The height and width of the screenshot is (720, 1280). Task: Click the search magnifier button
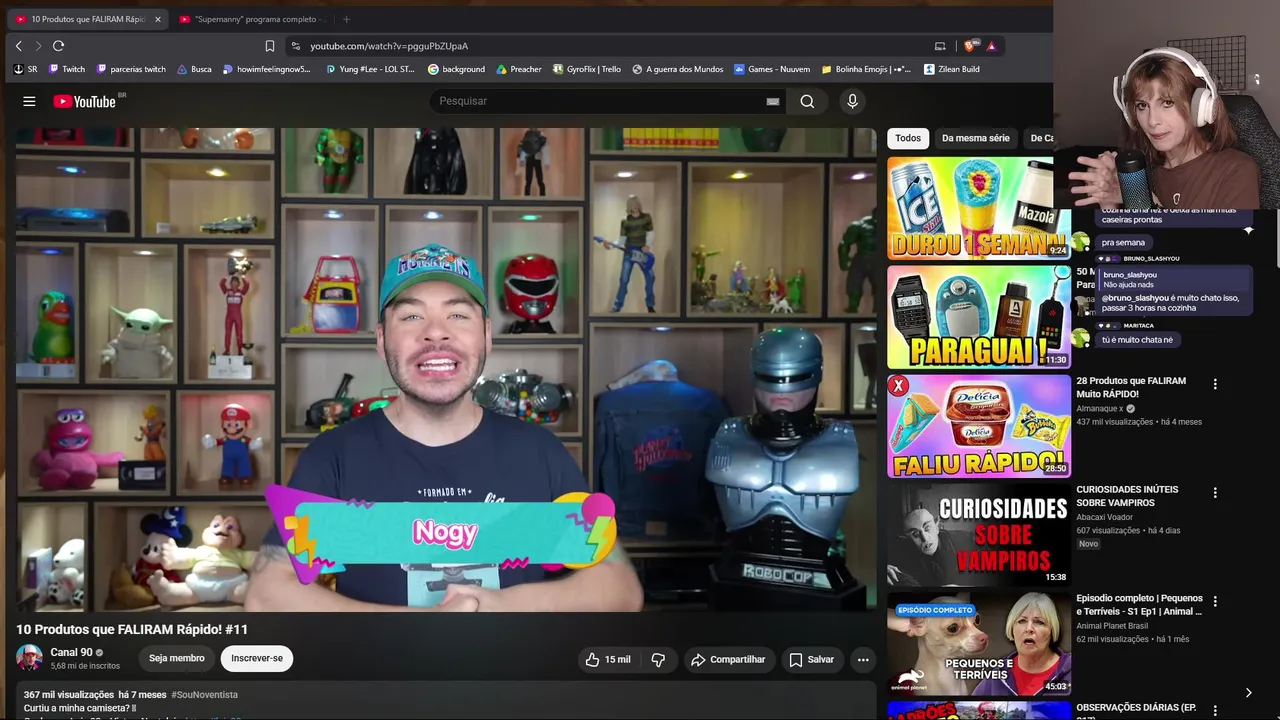tap(807, 101)
